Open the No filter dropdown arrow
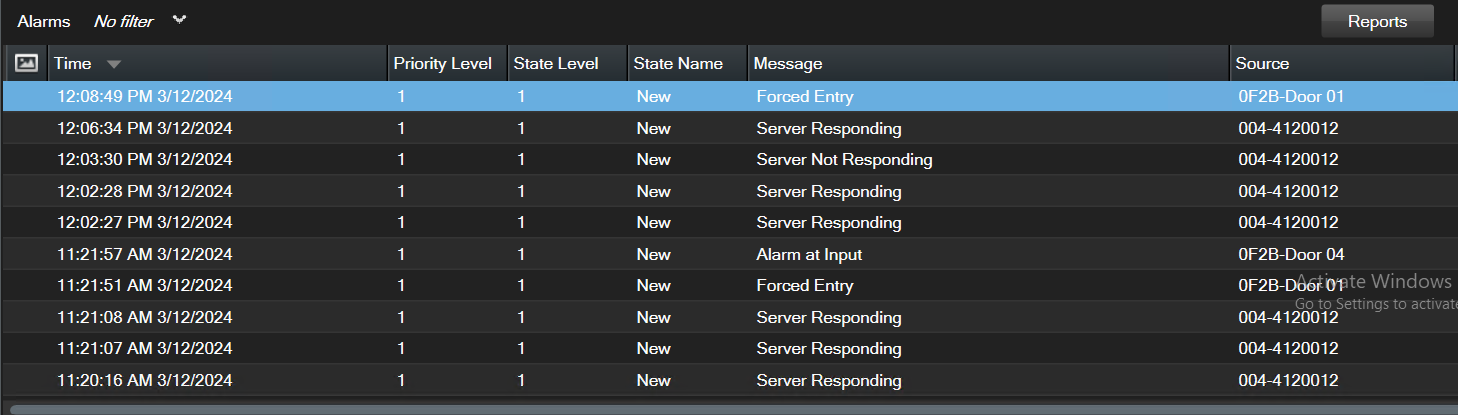 (x=180, y=20)
